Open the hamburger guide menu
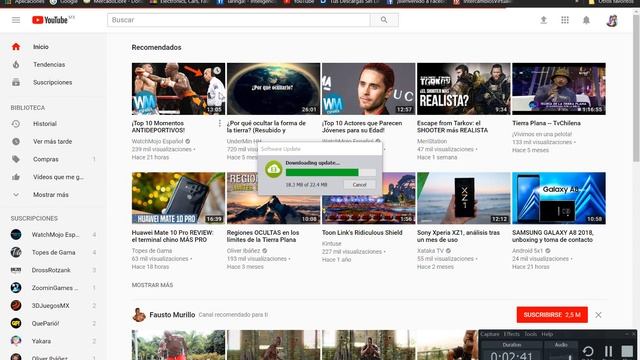The height and width of the screenshot is (360, 640). [16, 20]
